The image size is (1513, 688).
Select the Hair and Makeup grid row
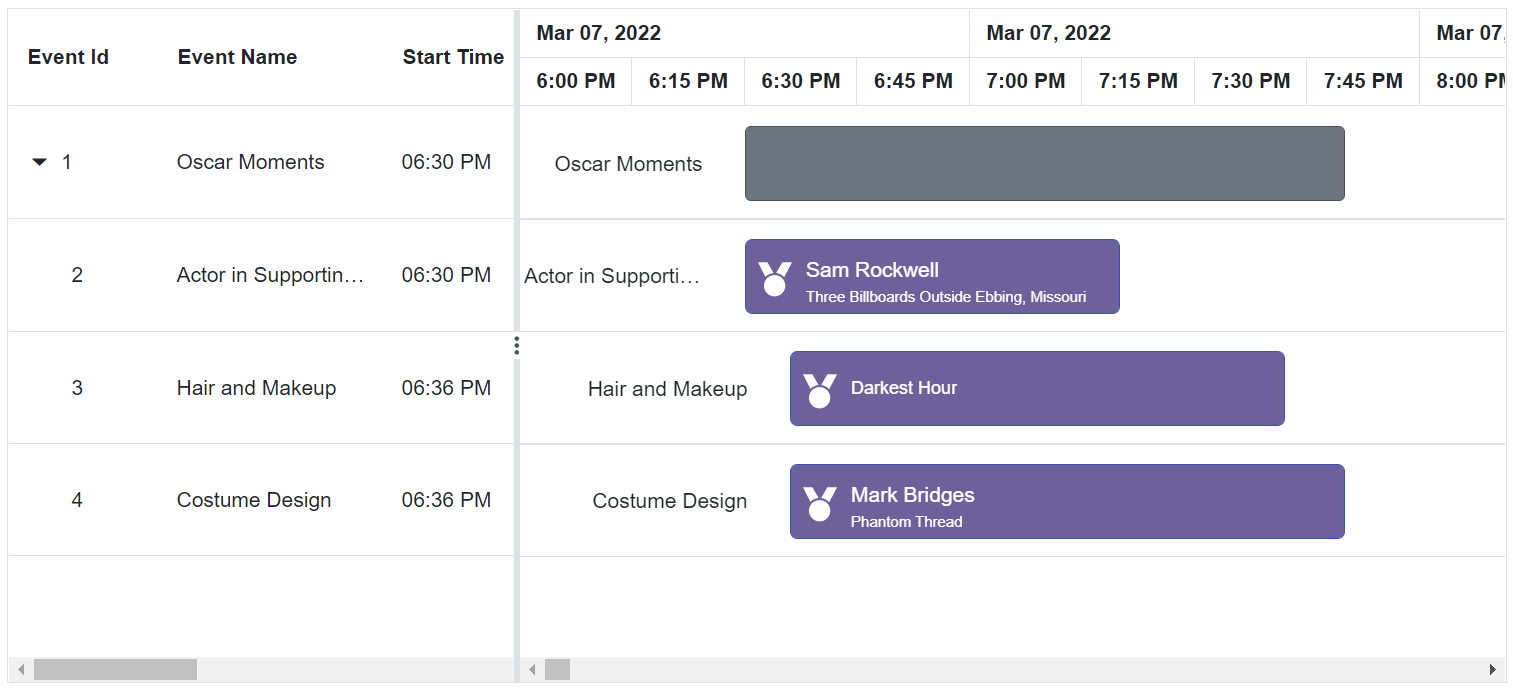tap(261, 388)
